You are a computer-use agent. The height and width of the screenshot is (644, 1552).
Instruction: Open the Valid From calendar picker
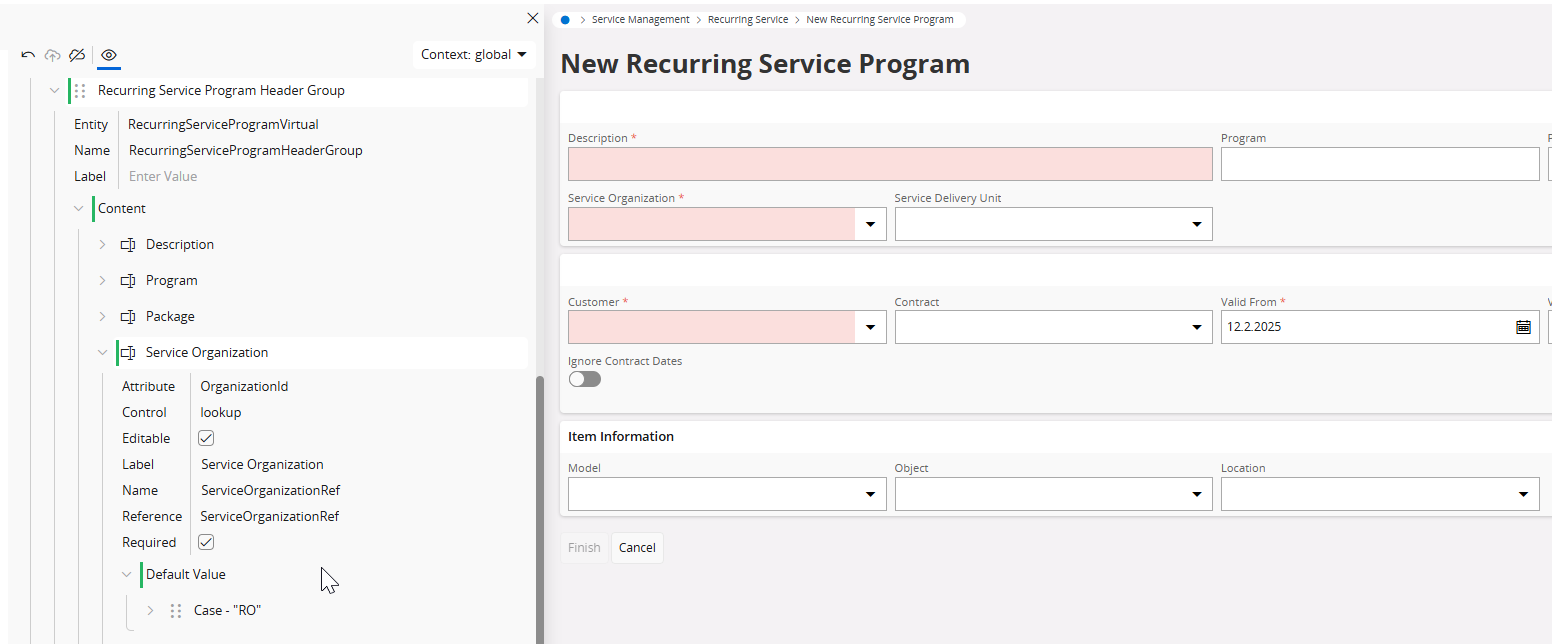1523,327
